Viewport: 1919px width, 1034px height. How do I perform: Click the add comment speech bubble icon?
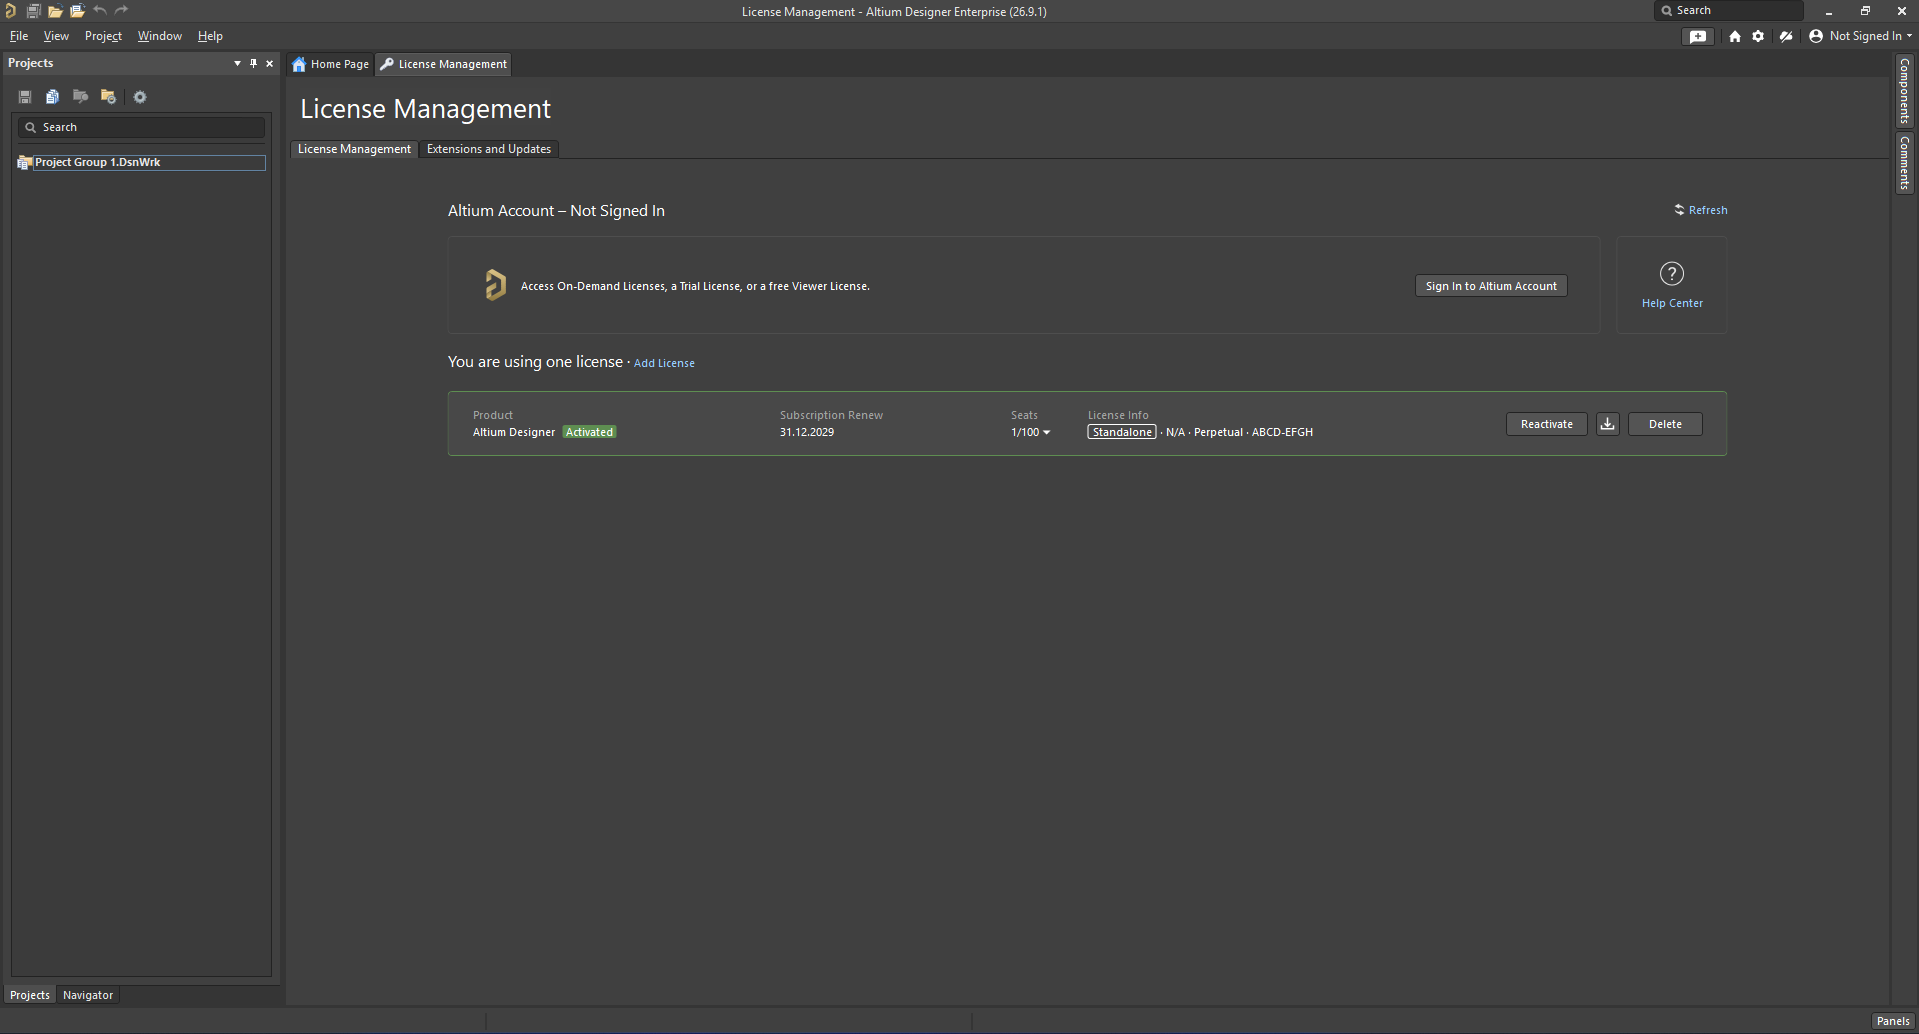[1698, 36]
